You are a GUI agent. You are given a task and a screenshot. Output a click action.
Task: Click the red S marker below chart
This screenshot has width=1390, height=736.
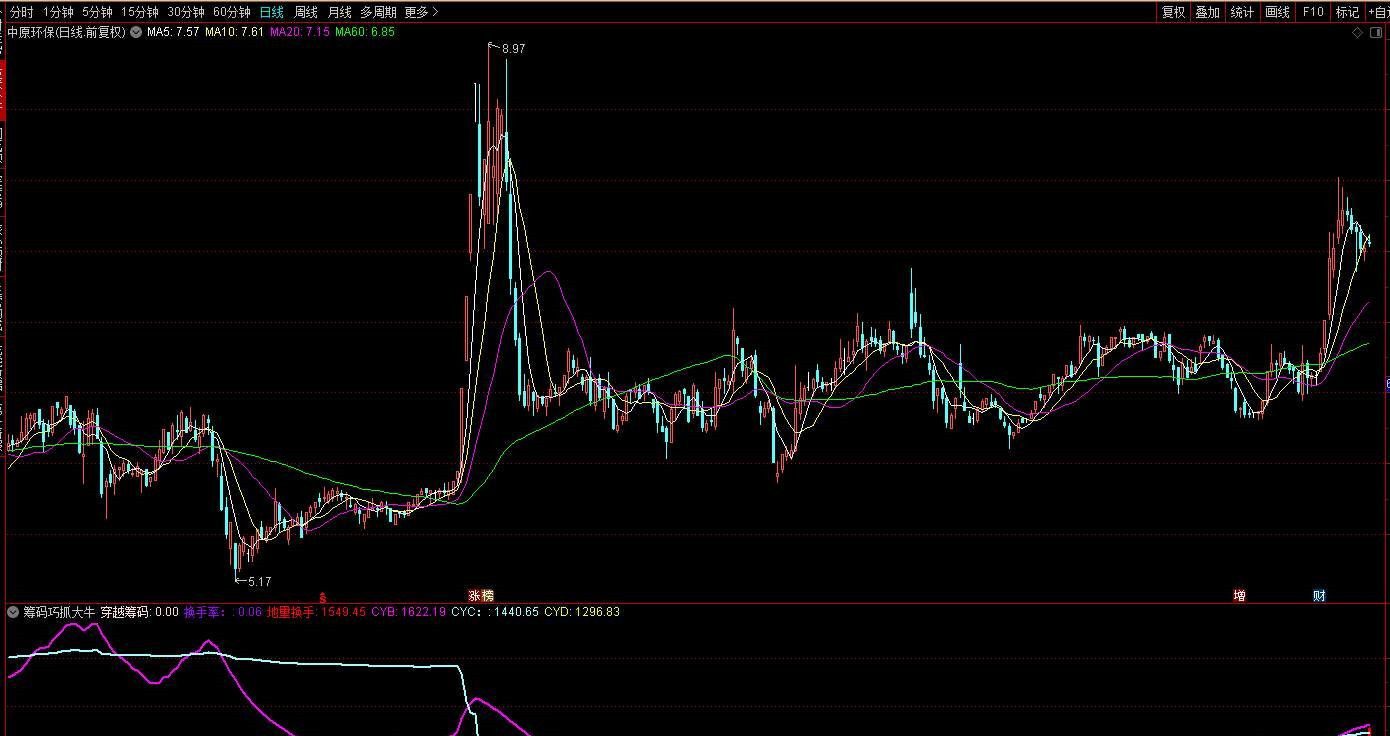[322, 597]
